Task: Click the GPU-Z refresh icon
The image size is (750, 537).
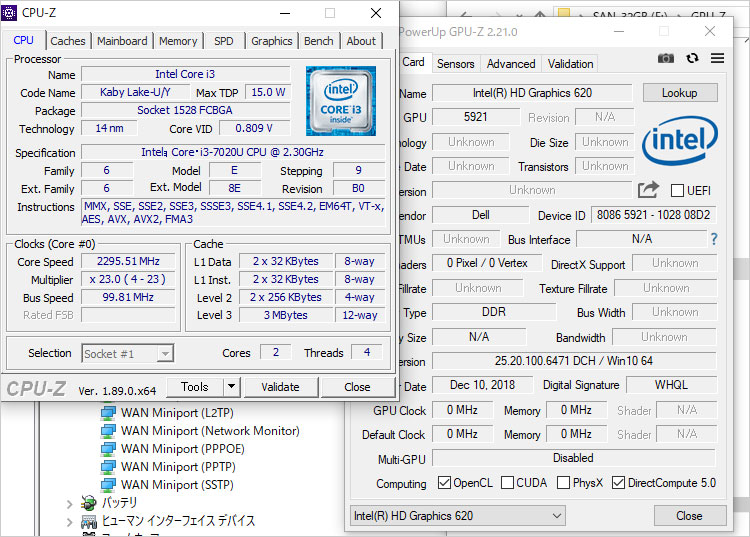Action: pyautogui.click(x=692, y=59)
